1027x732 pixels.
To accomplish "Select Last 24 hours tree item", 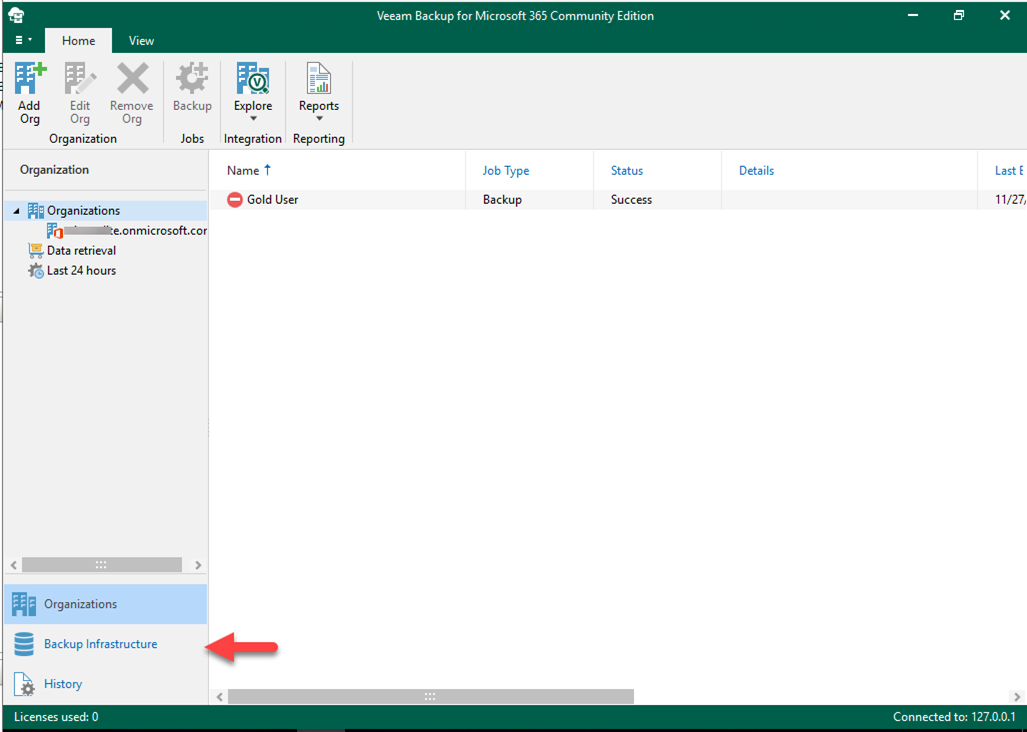I will (81, 270).
